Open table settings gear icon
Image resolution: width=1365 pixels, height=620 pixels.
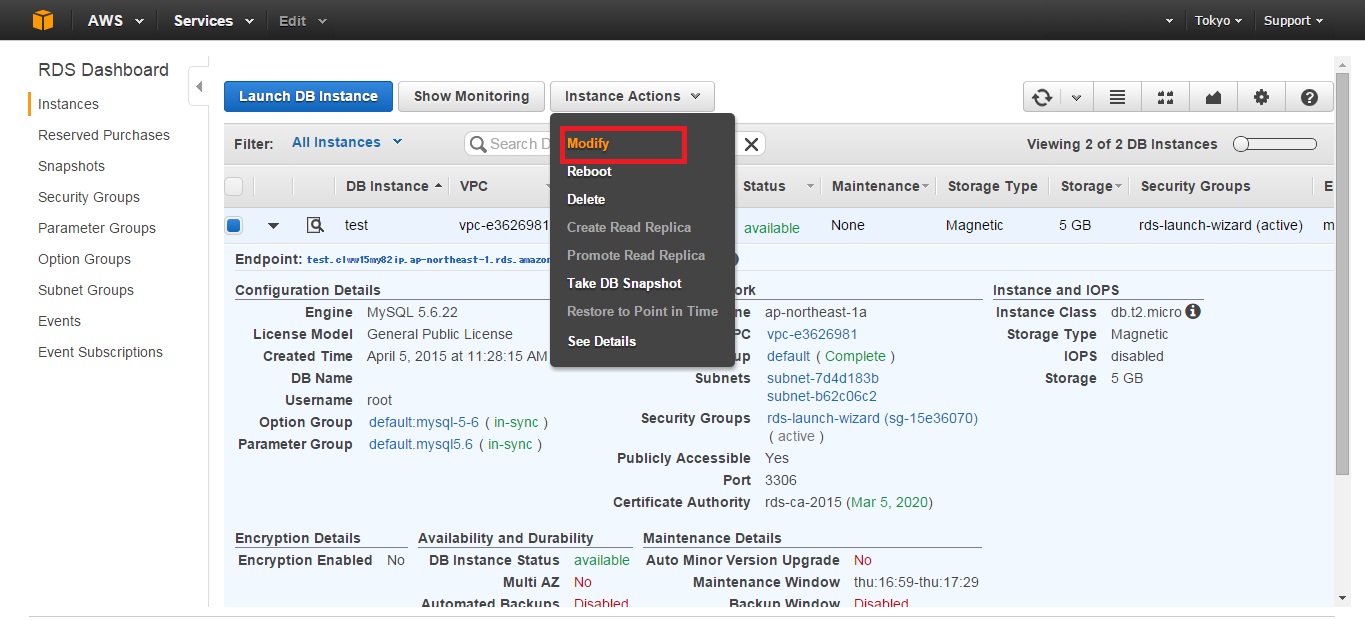point(1261,97)
